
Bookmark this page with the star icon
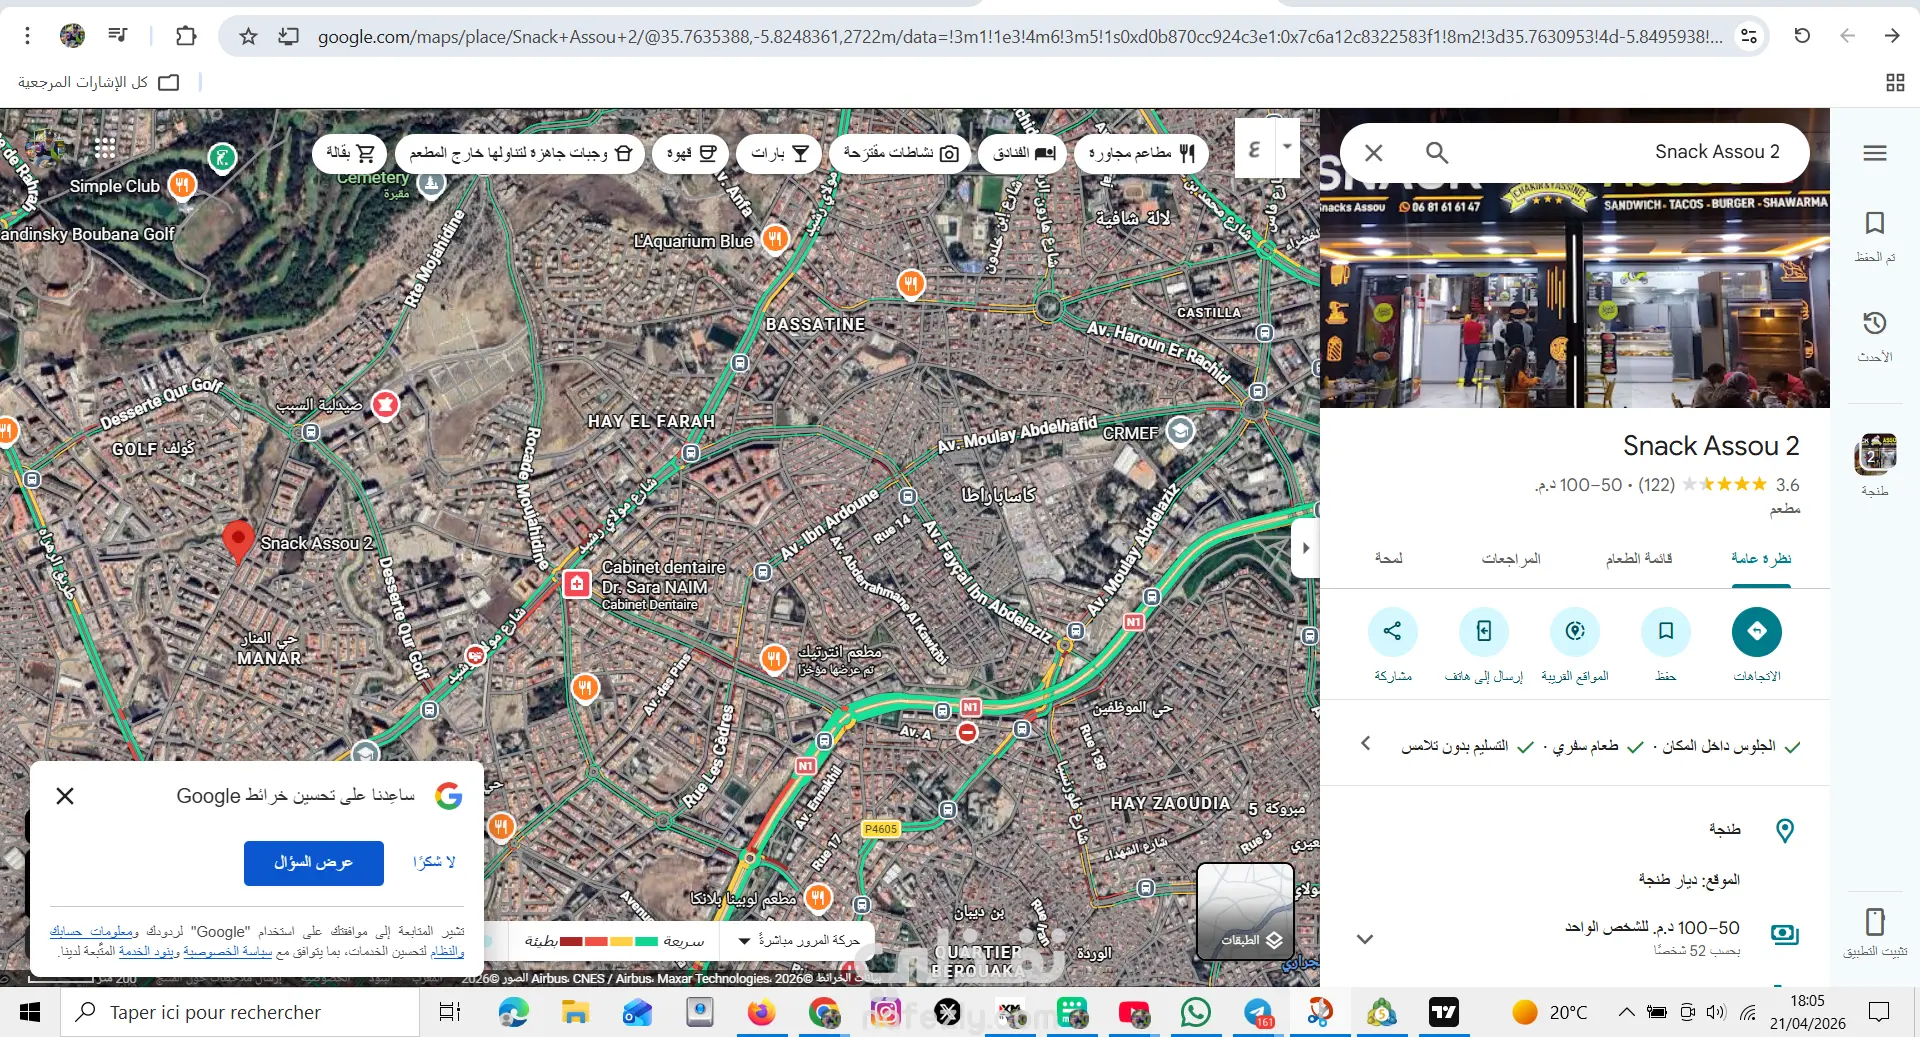[248, 37]
